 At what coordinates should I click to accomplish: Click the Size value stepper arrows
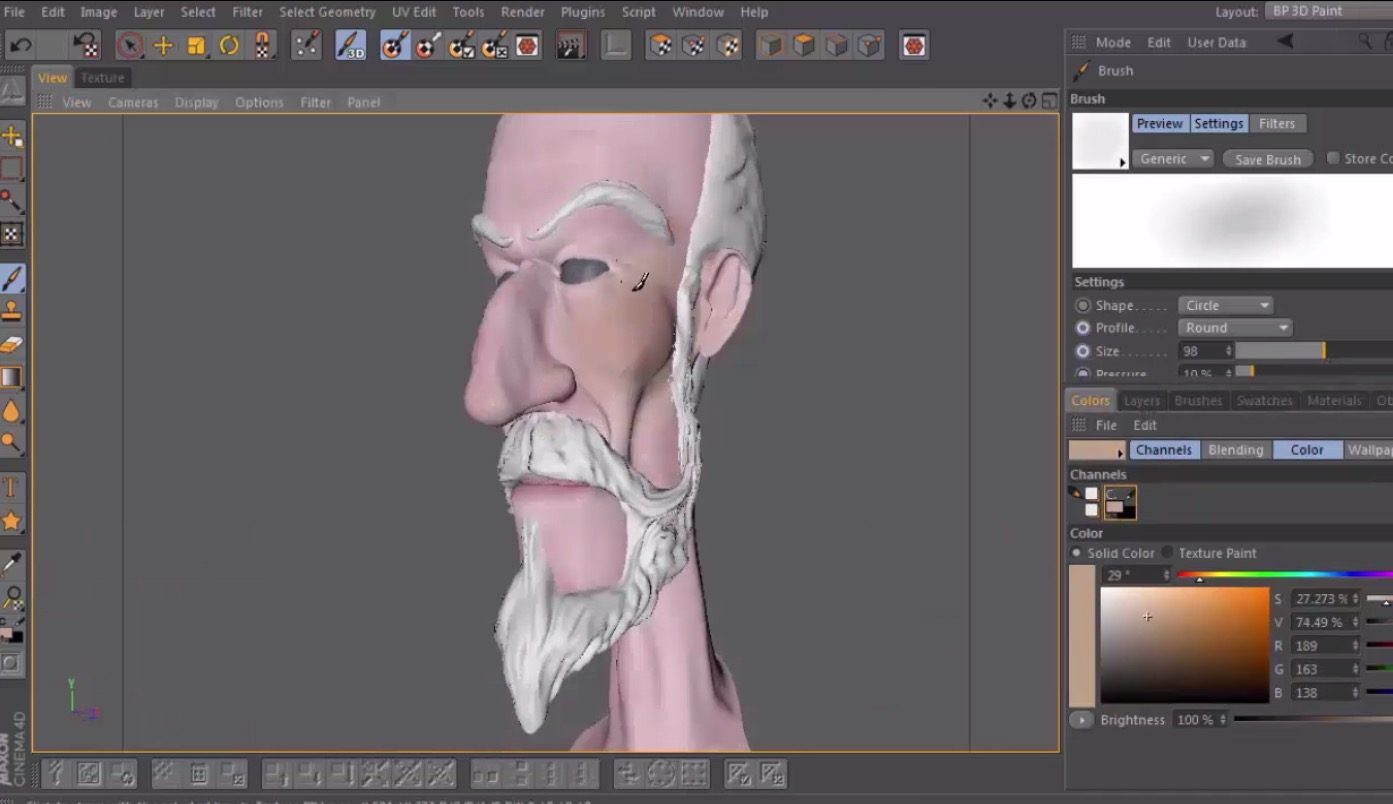coord(1228,351)
